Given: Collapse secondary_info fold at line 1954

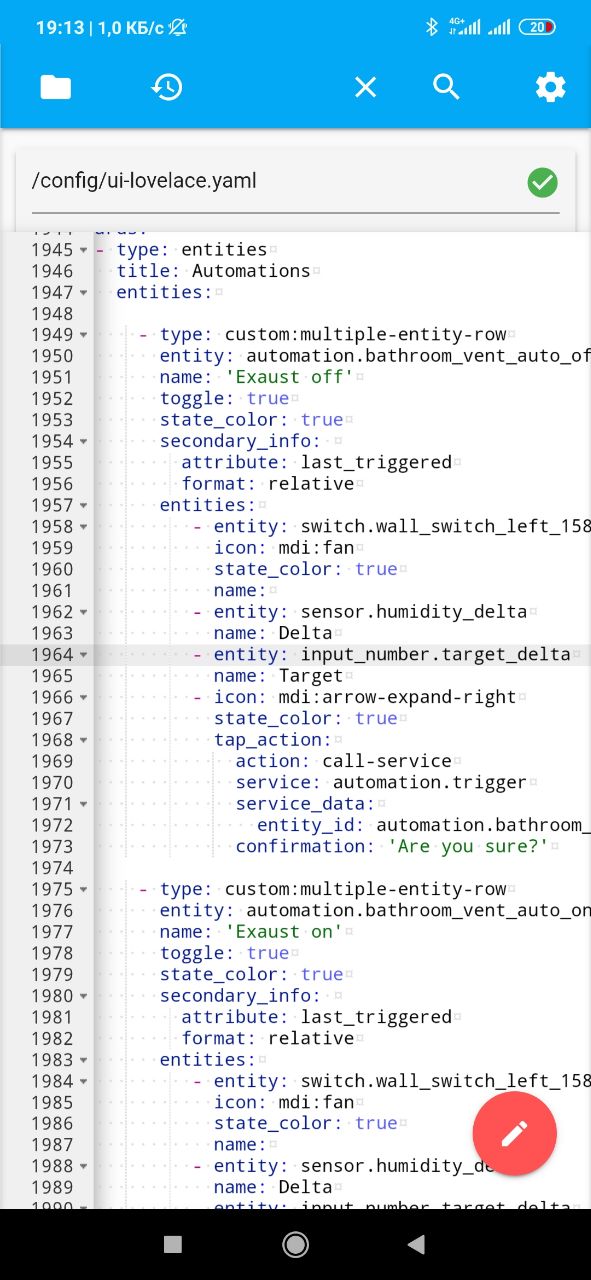Looking at the screenshot, I should [x=83, y=441].
